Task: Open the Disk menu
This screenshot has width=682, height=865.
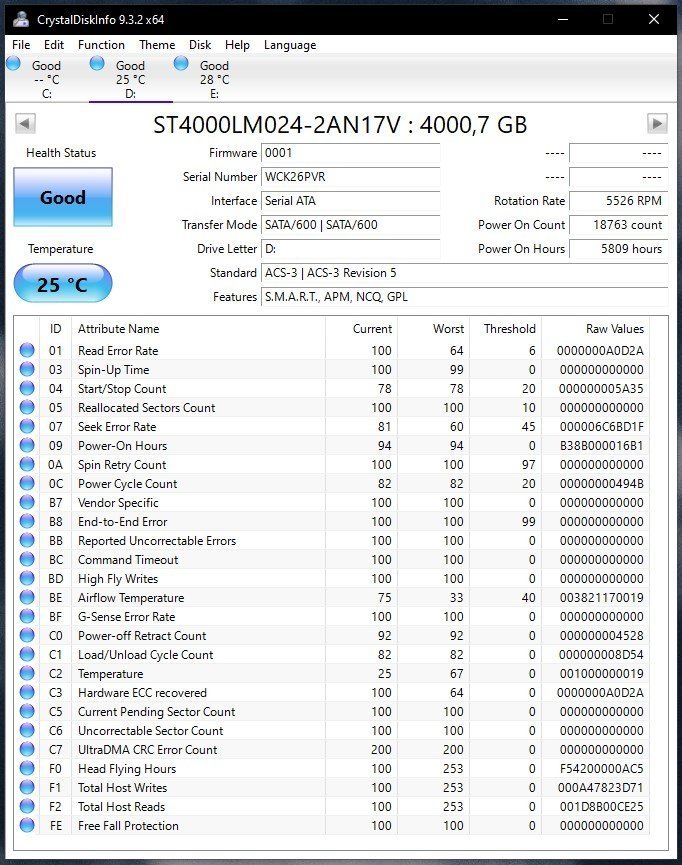Action: [200, 45]
